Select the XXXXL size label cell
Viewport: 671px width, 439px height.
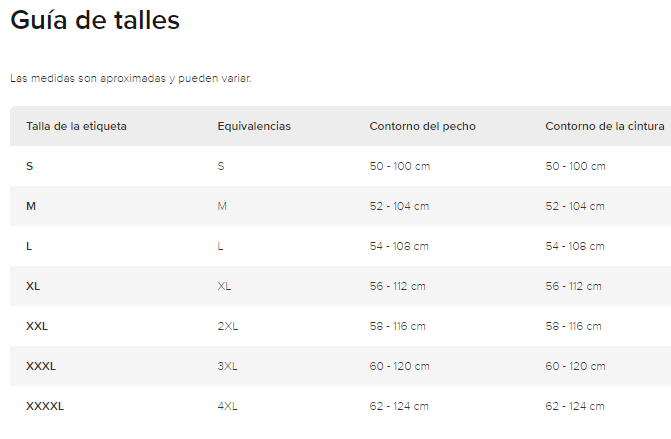(x=45, y=406)
